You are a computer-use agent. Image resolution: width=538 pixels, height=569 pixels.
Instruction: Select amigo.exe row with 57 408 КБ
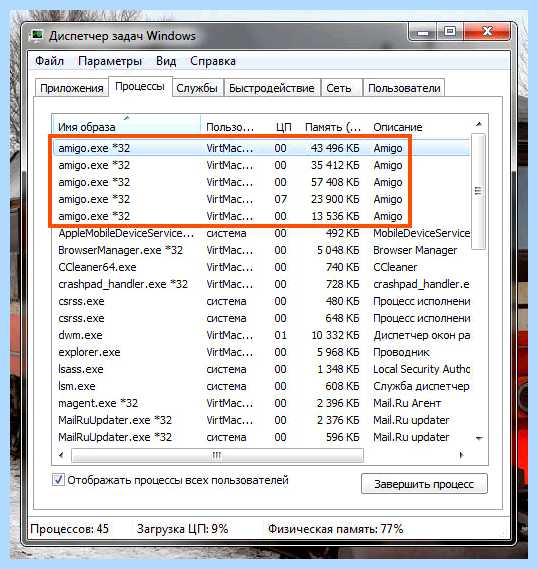262,182
